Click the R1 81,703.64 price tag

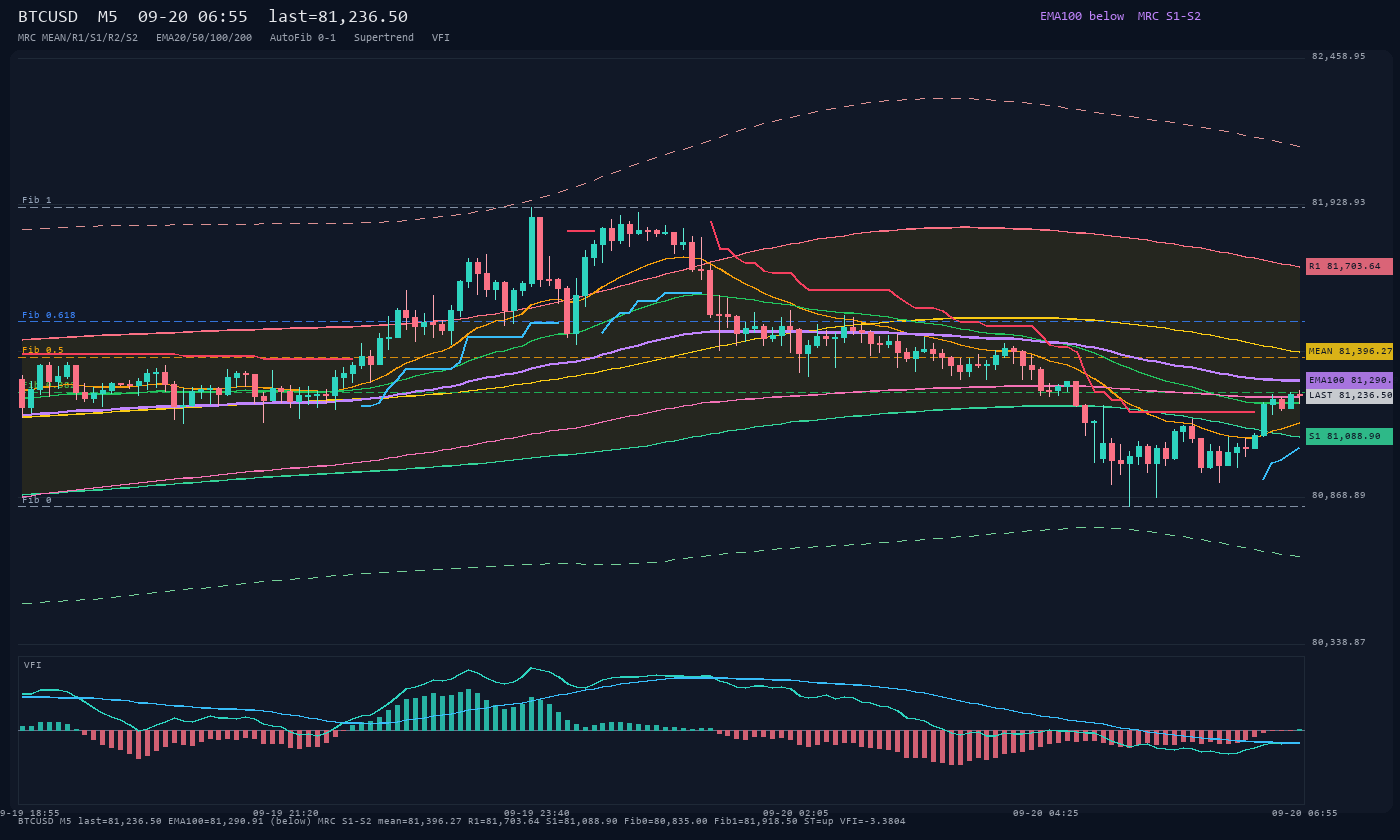[1349, 266]
